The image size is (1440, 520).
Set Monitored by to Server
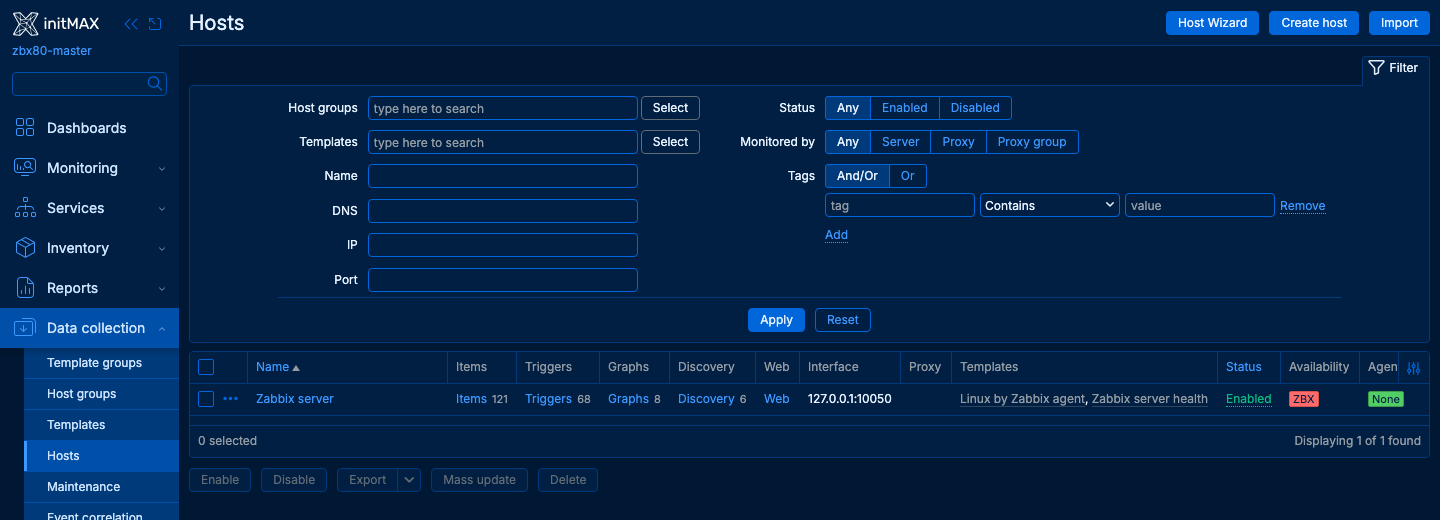tap(900, 142)
